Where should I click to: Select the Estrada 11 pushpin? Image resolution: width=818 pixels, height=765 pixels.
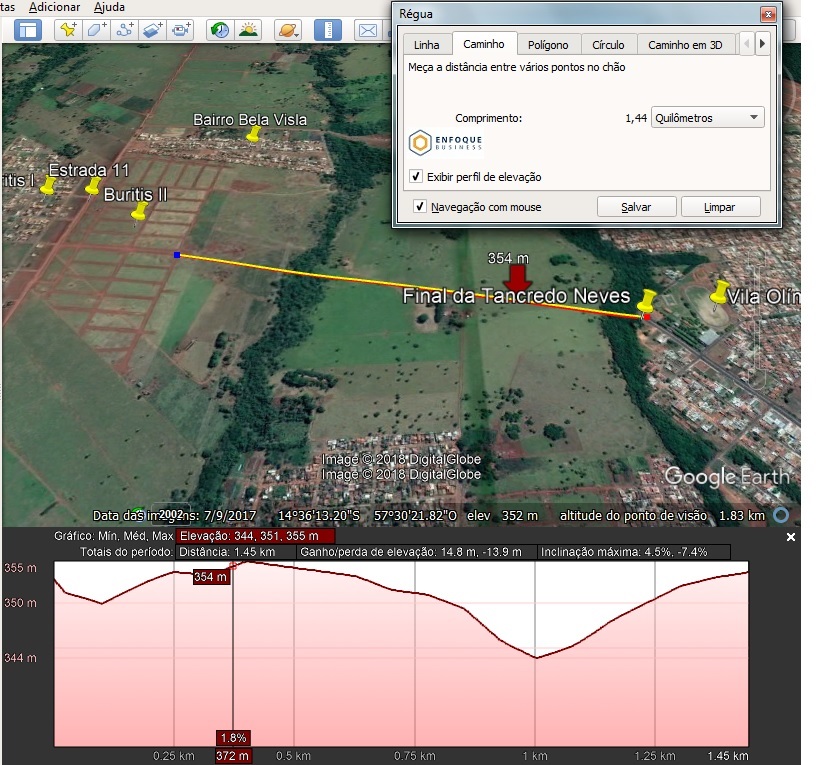[x=93, y=186]
